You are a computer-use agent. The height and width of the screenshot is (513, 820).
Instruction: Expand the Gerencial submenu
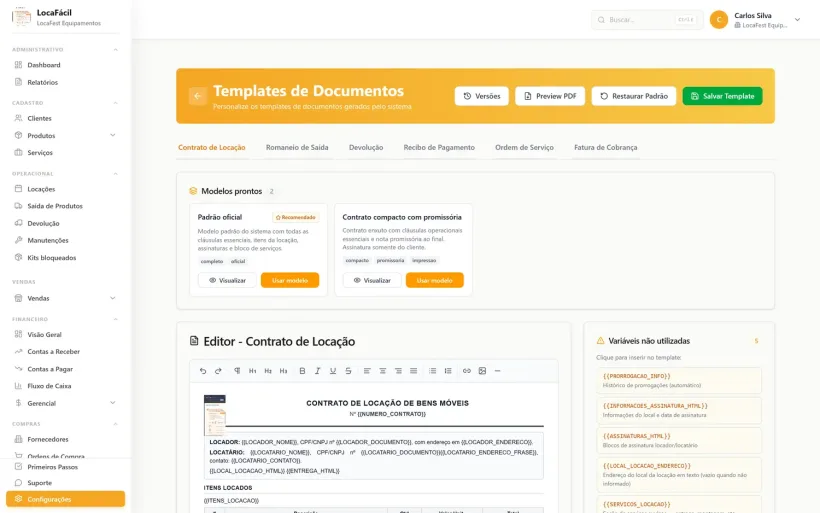112,403
